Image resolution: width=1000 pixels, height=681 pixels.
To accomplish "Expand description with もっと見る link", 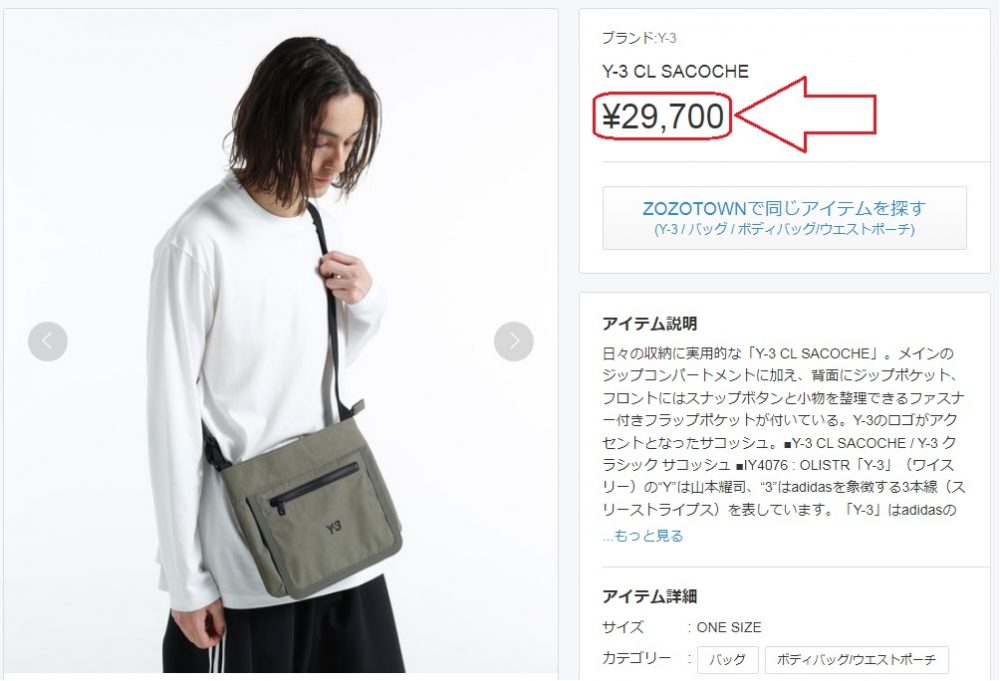I will pos(643,536).
